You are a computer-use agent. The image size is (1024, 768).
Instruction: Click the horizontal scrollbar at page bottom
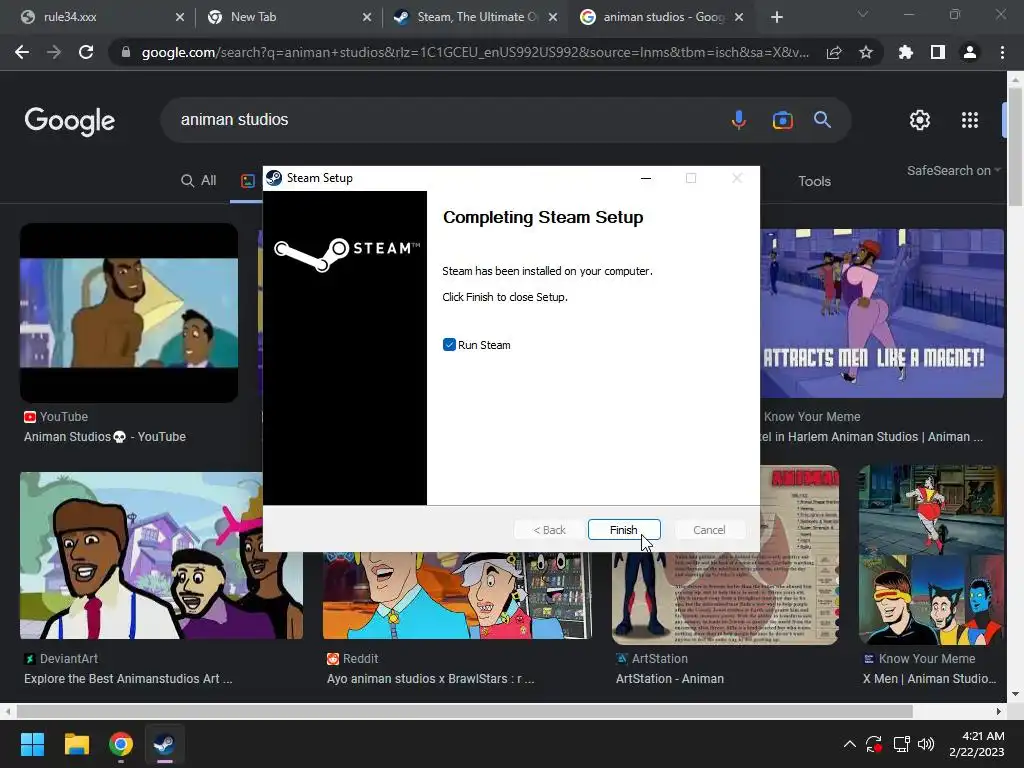pos(464,711)
